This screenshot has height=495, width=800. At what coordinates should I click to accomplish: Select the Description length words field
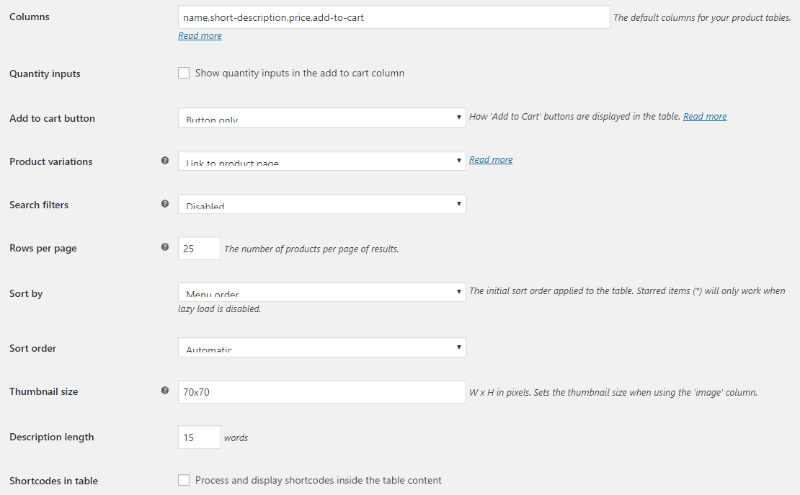tap(199, 437)
